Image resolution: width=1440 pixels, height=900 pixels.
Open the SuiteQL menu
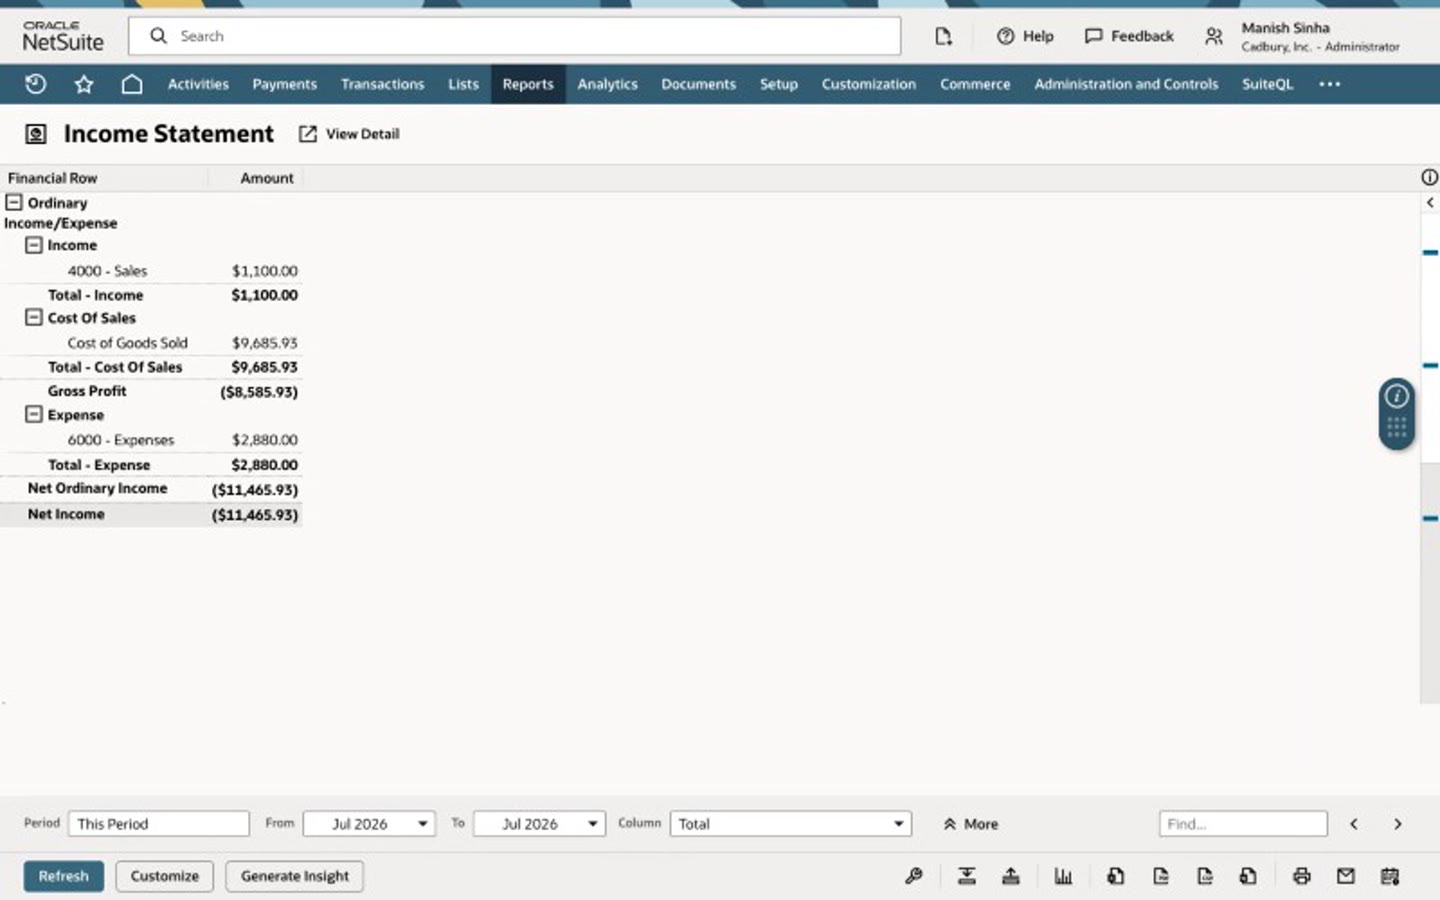(1267, 84)
